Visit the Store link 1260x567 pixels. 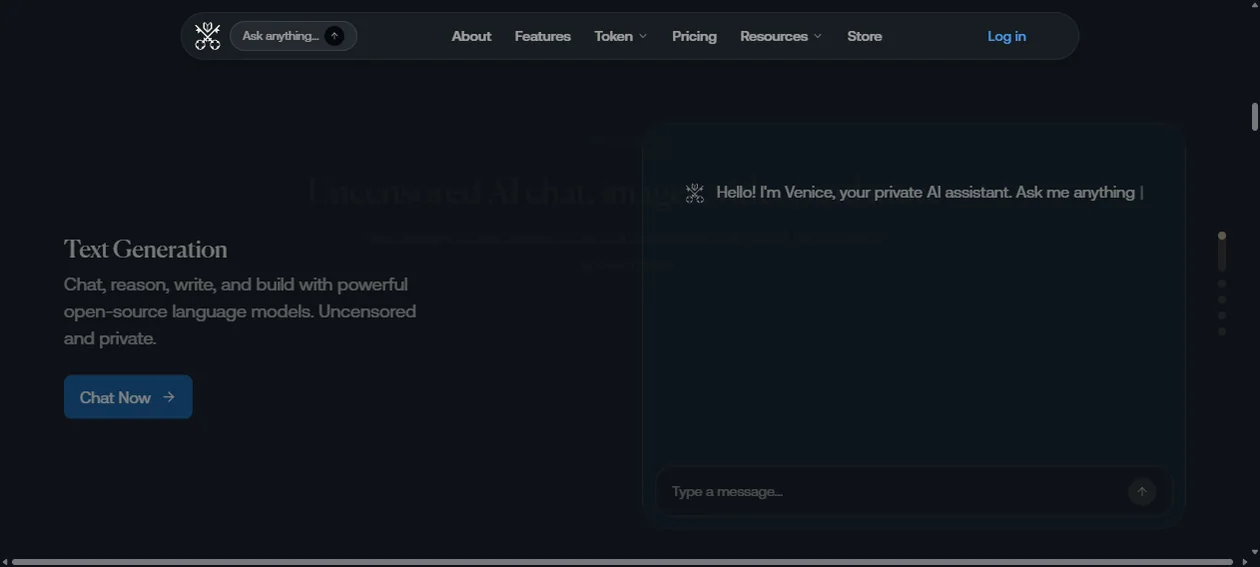click(x=864, y=36)
